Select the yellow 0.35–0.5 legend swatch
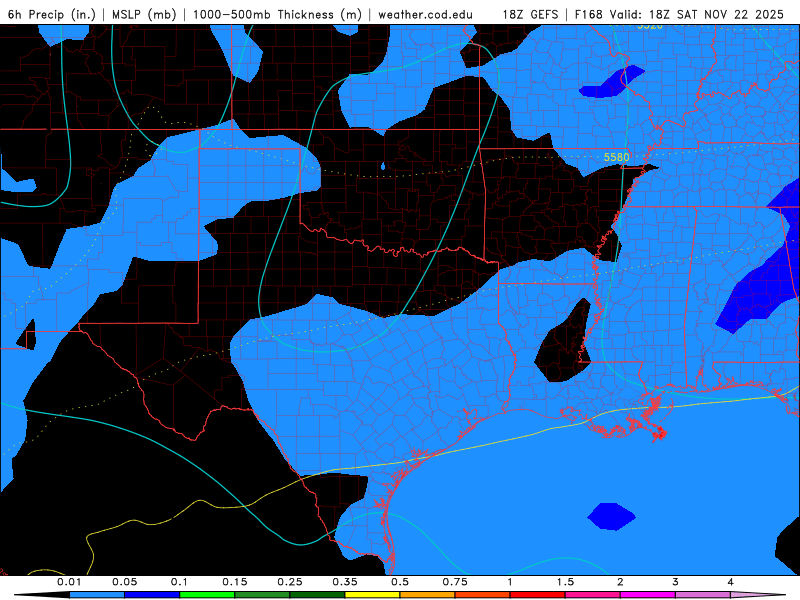The height and width of the screenshot is (600, 800). coord(372,595)
